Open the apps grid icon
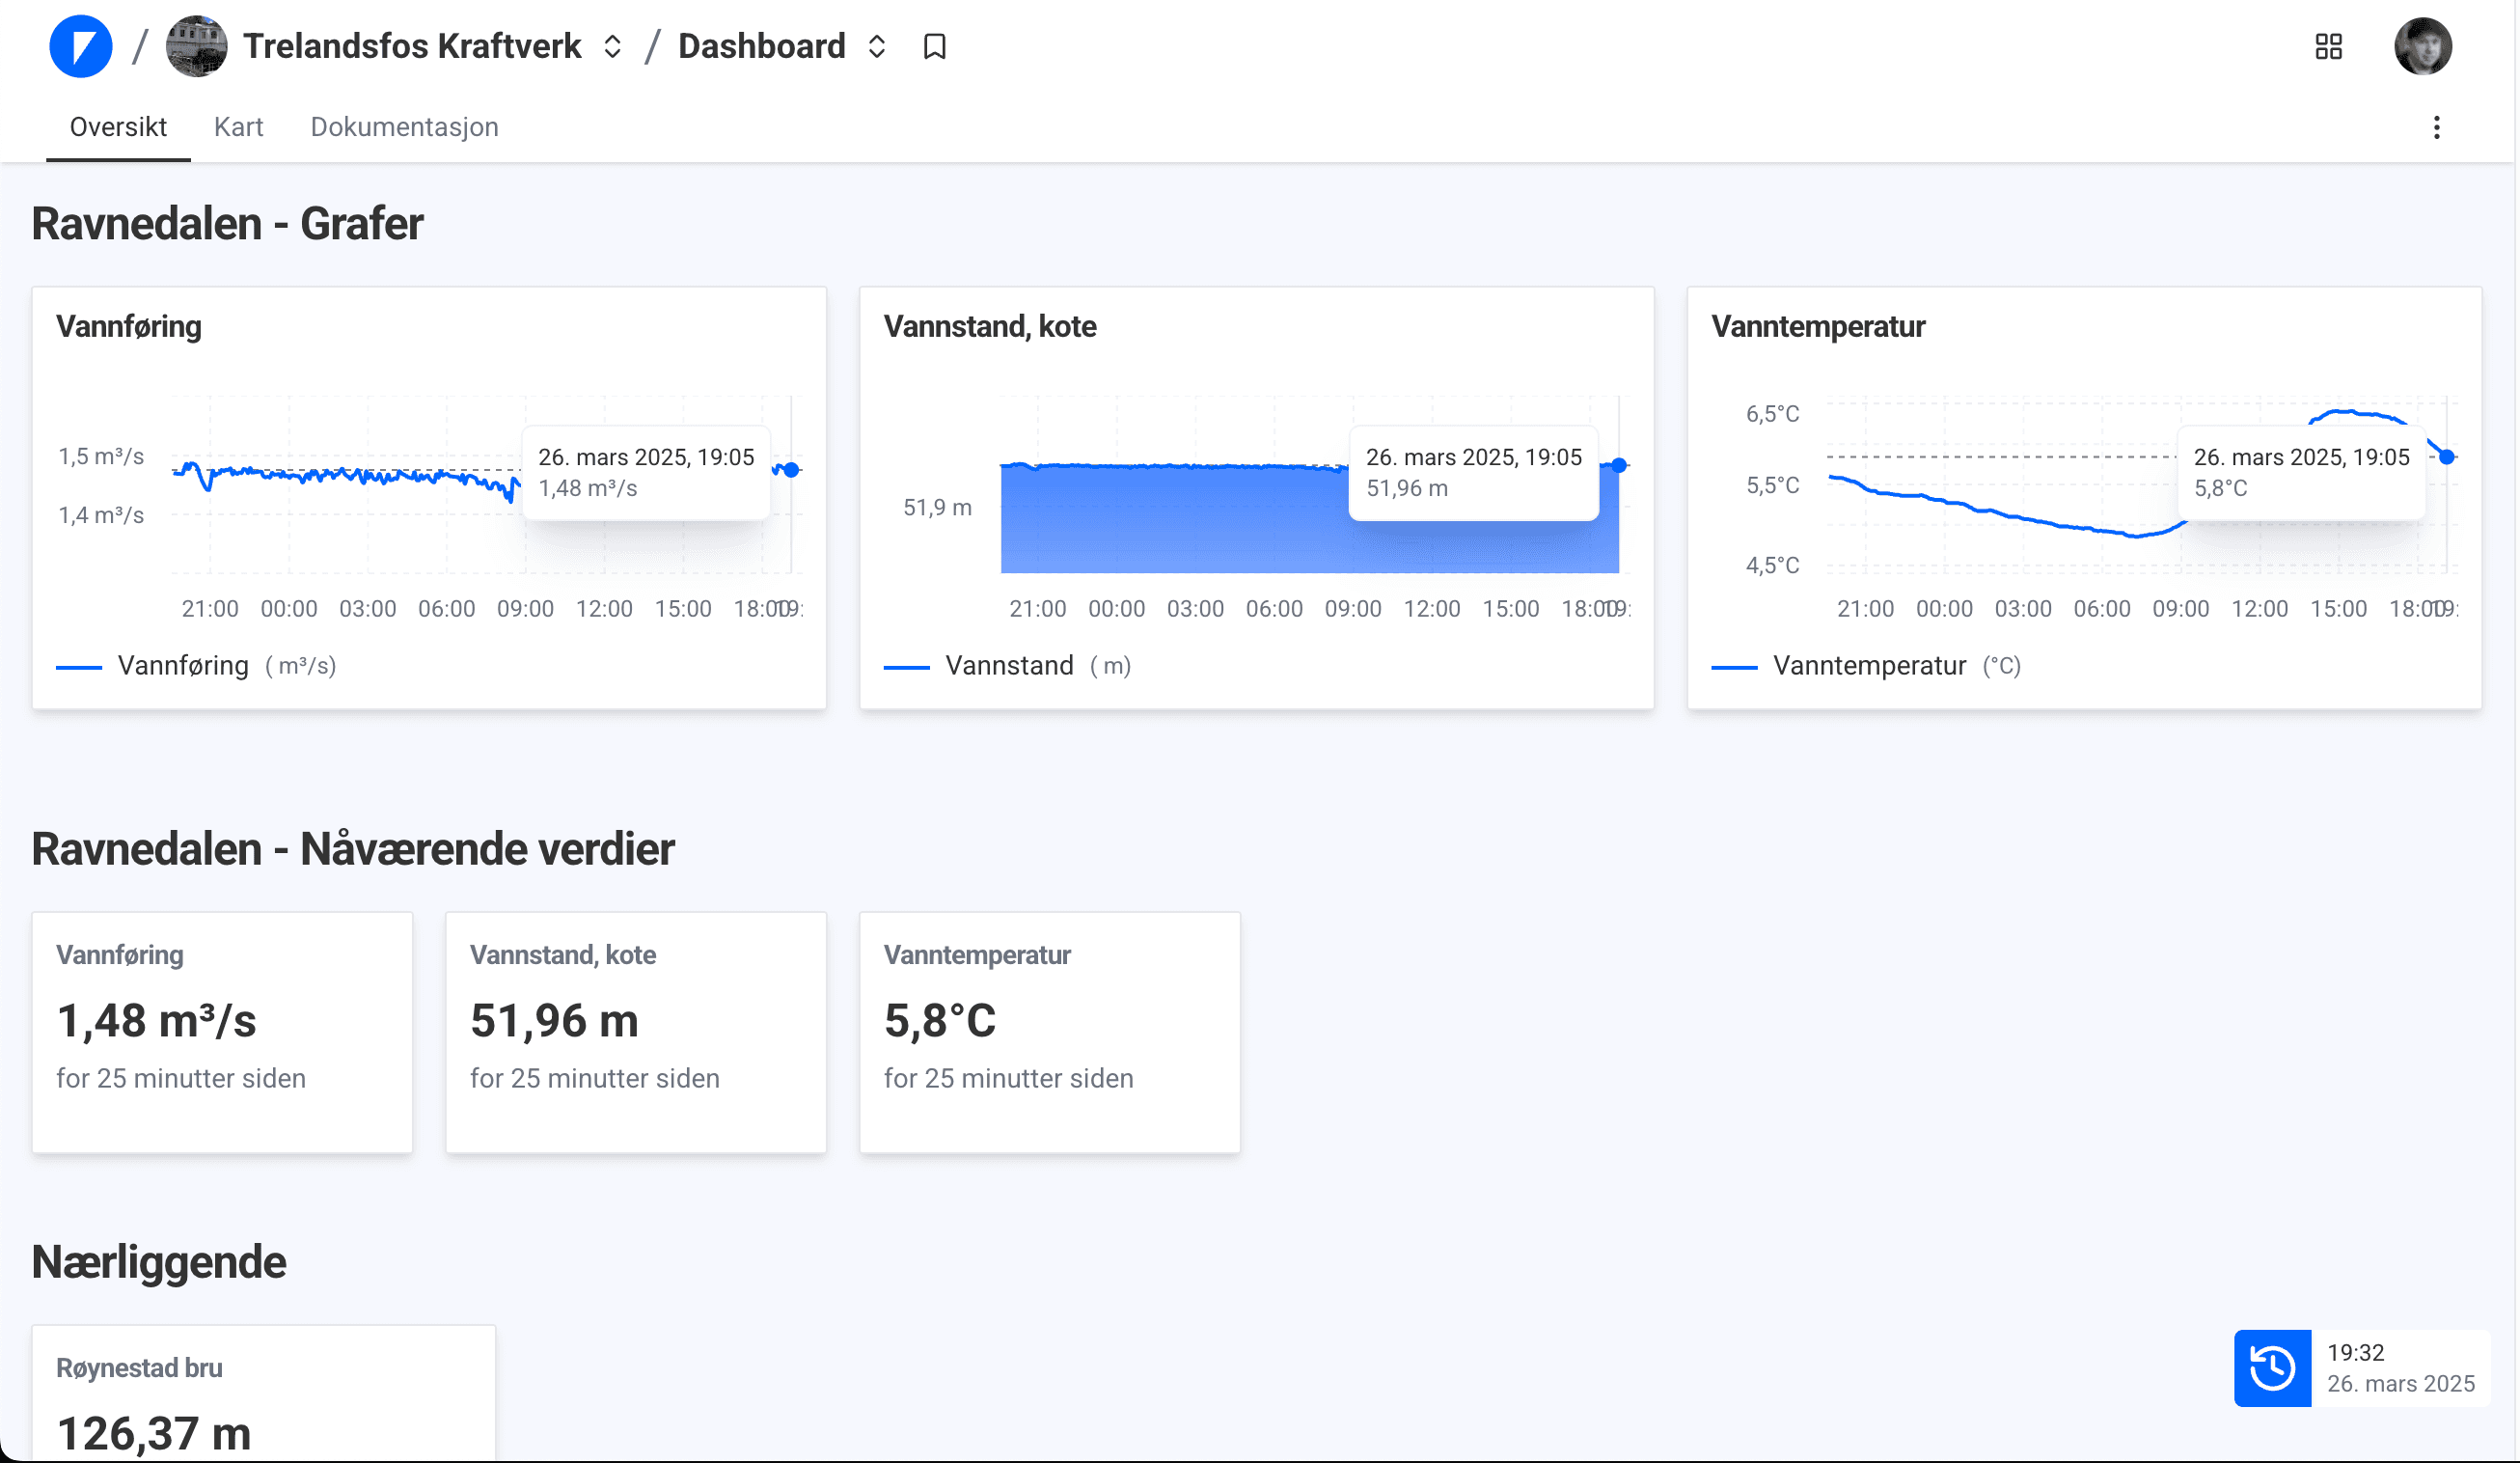 (2328, 46)
